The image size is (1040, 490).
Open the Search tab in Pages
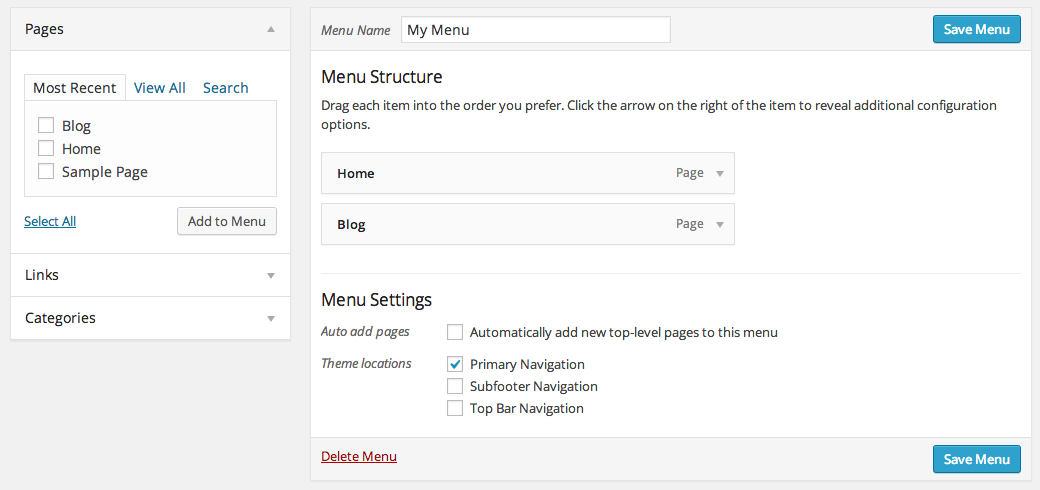coord(225,88)
